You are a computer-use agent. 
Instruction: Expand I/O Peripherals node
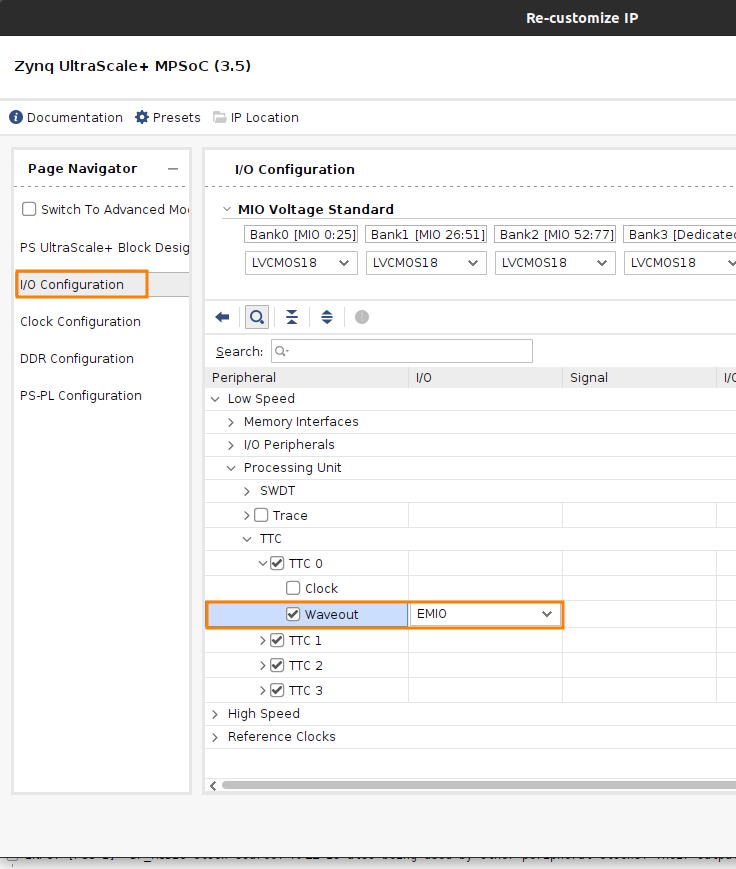[x=231, y=445]
